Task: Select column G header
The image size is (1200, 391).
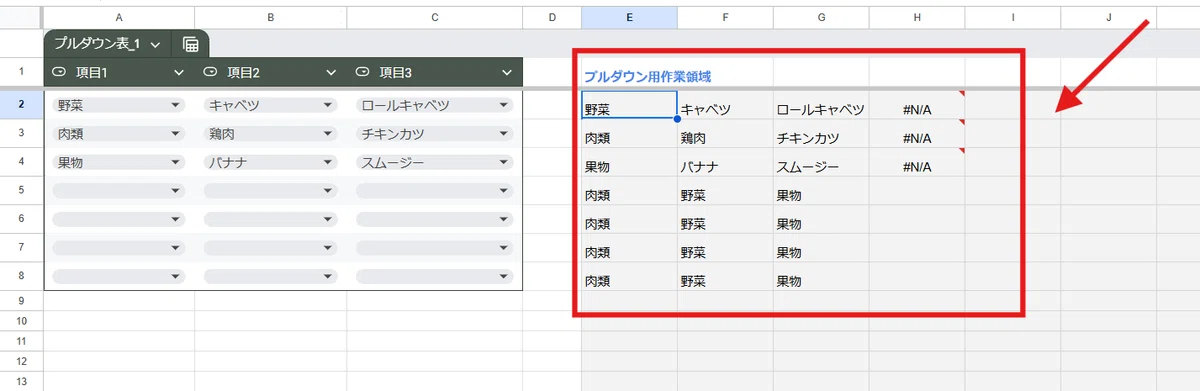Action: click(821, 18)
